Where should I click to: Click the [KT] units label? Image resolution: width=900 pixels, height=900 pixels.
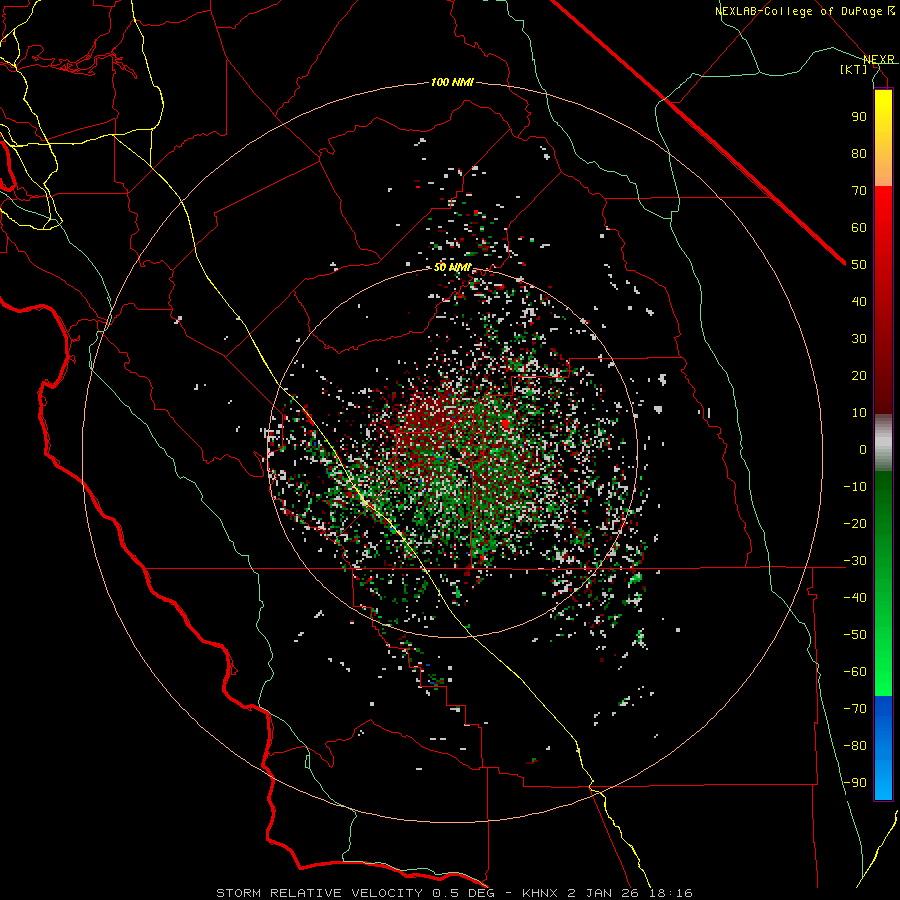click(x=853, y=69)
